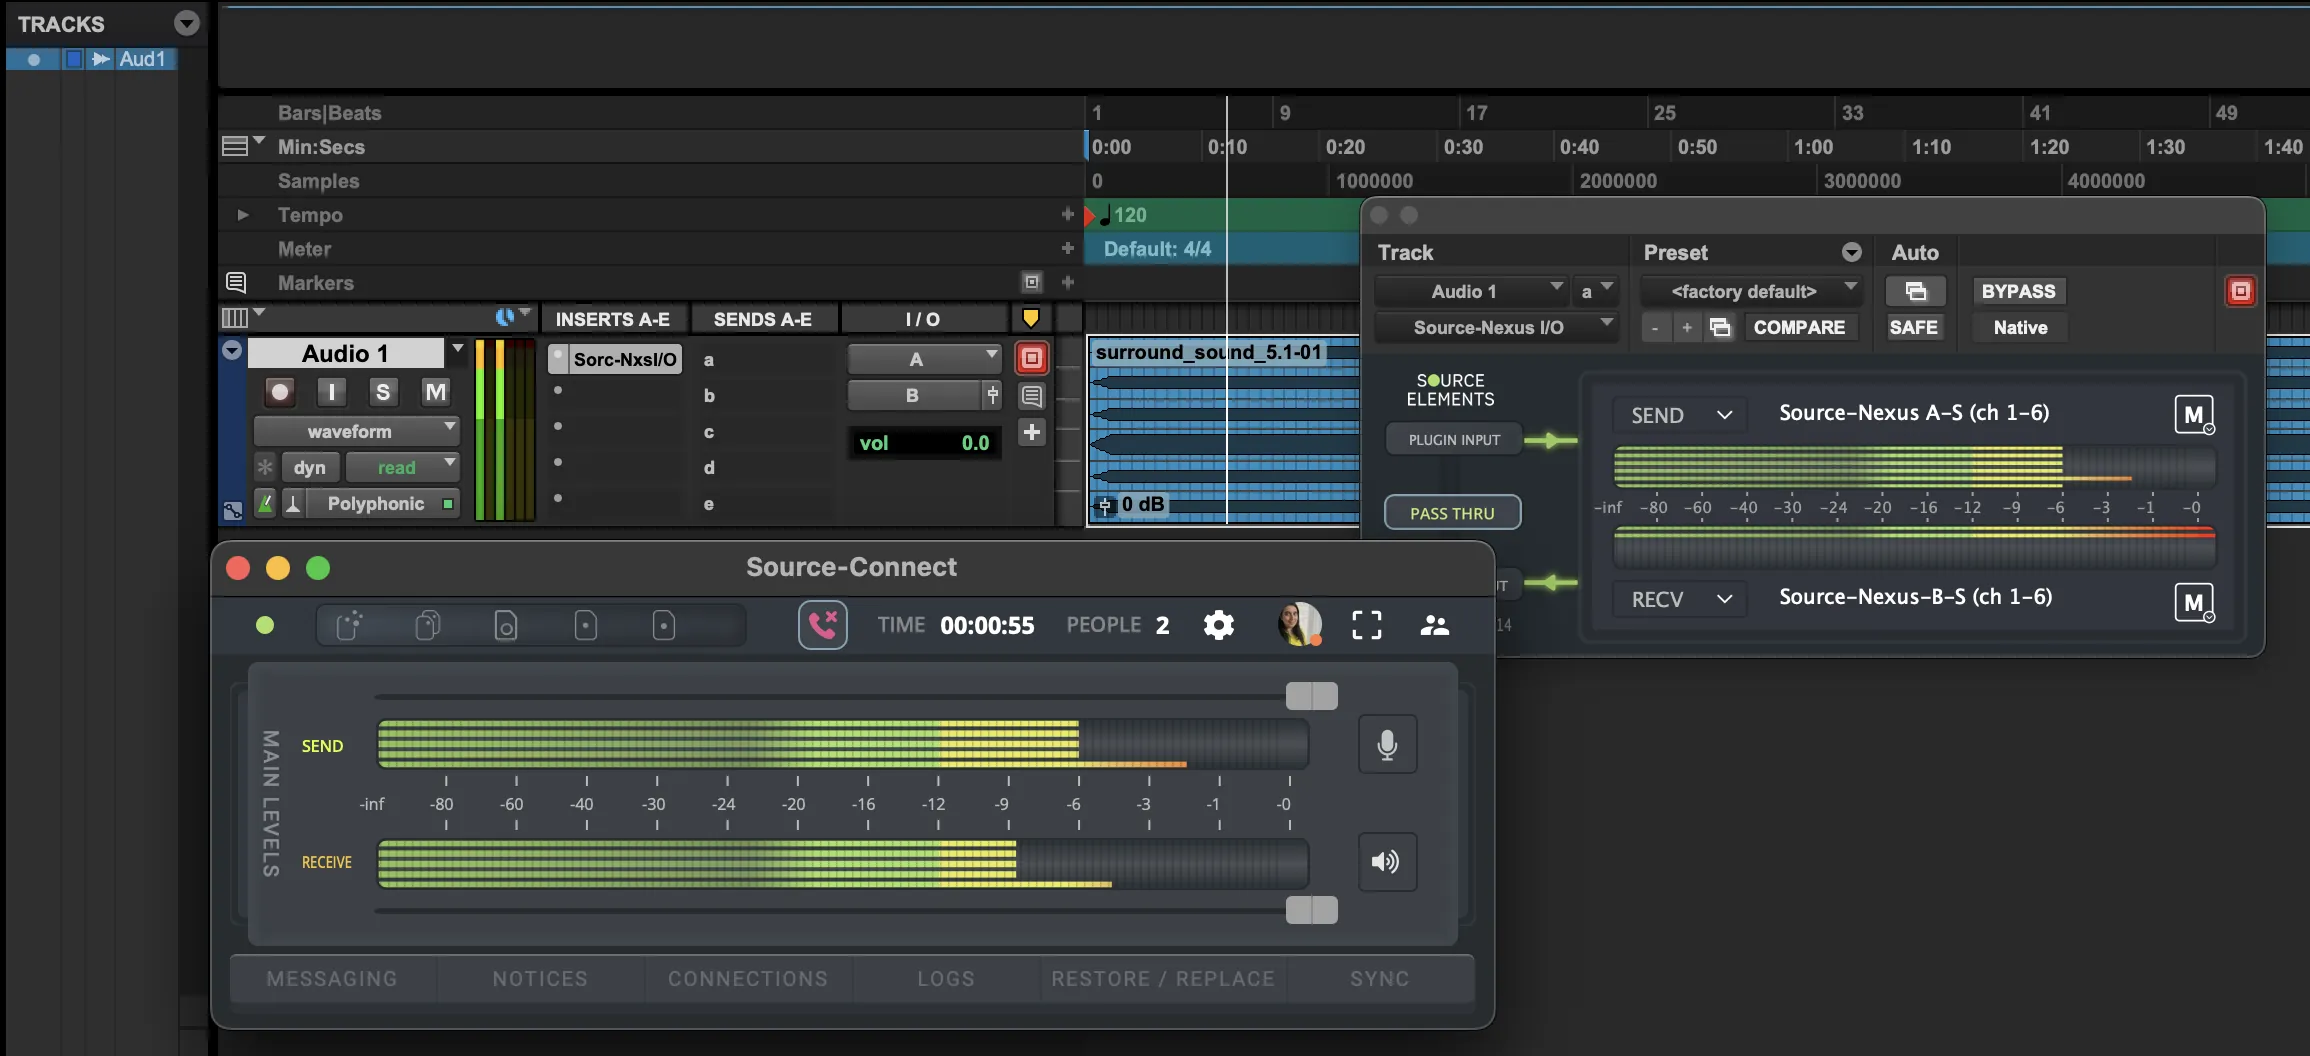Click the file-with-circle icon in Source-Connect toolbar
2310x1056 pixels.
506,626
